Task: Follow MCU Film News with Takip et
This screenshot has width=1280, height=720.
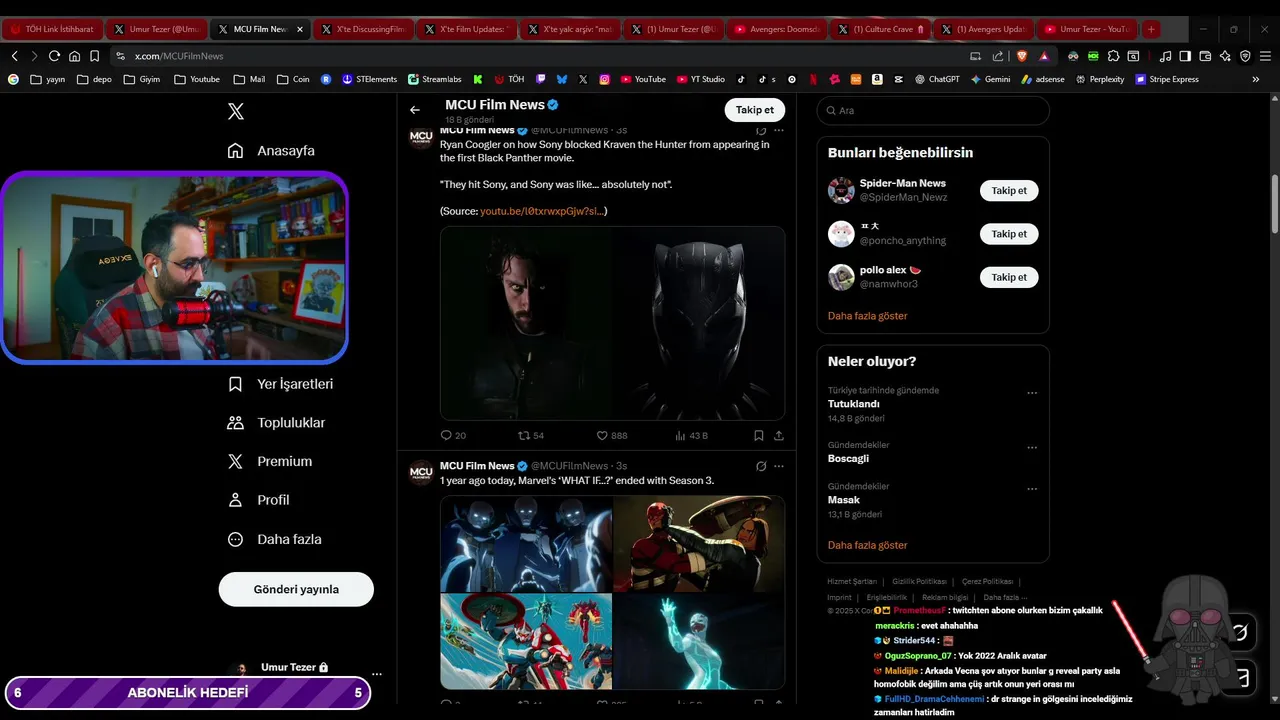Action: click(754, 110)
